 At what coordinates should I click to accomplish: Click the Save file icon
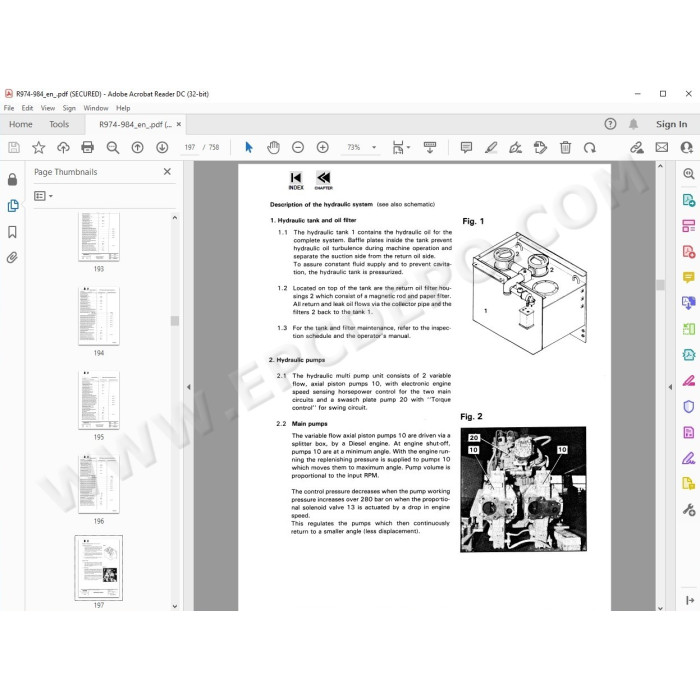click(x=14, y=147)
